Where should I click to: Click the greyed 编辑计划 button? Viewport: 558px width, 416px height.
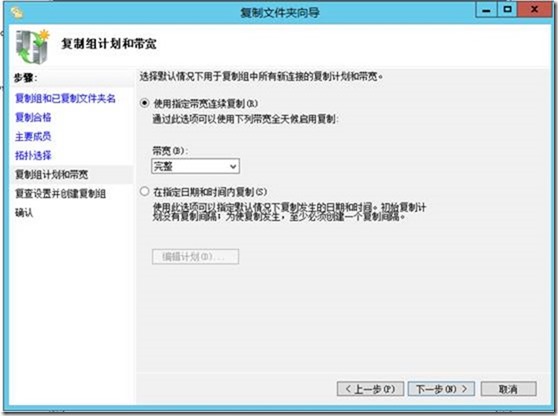195,257
